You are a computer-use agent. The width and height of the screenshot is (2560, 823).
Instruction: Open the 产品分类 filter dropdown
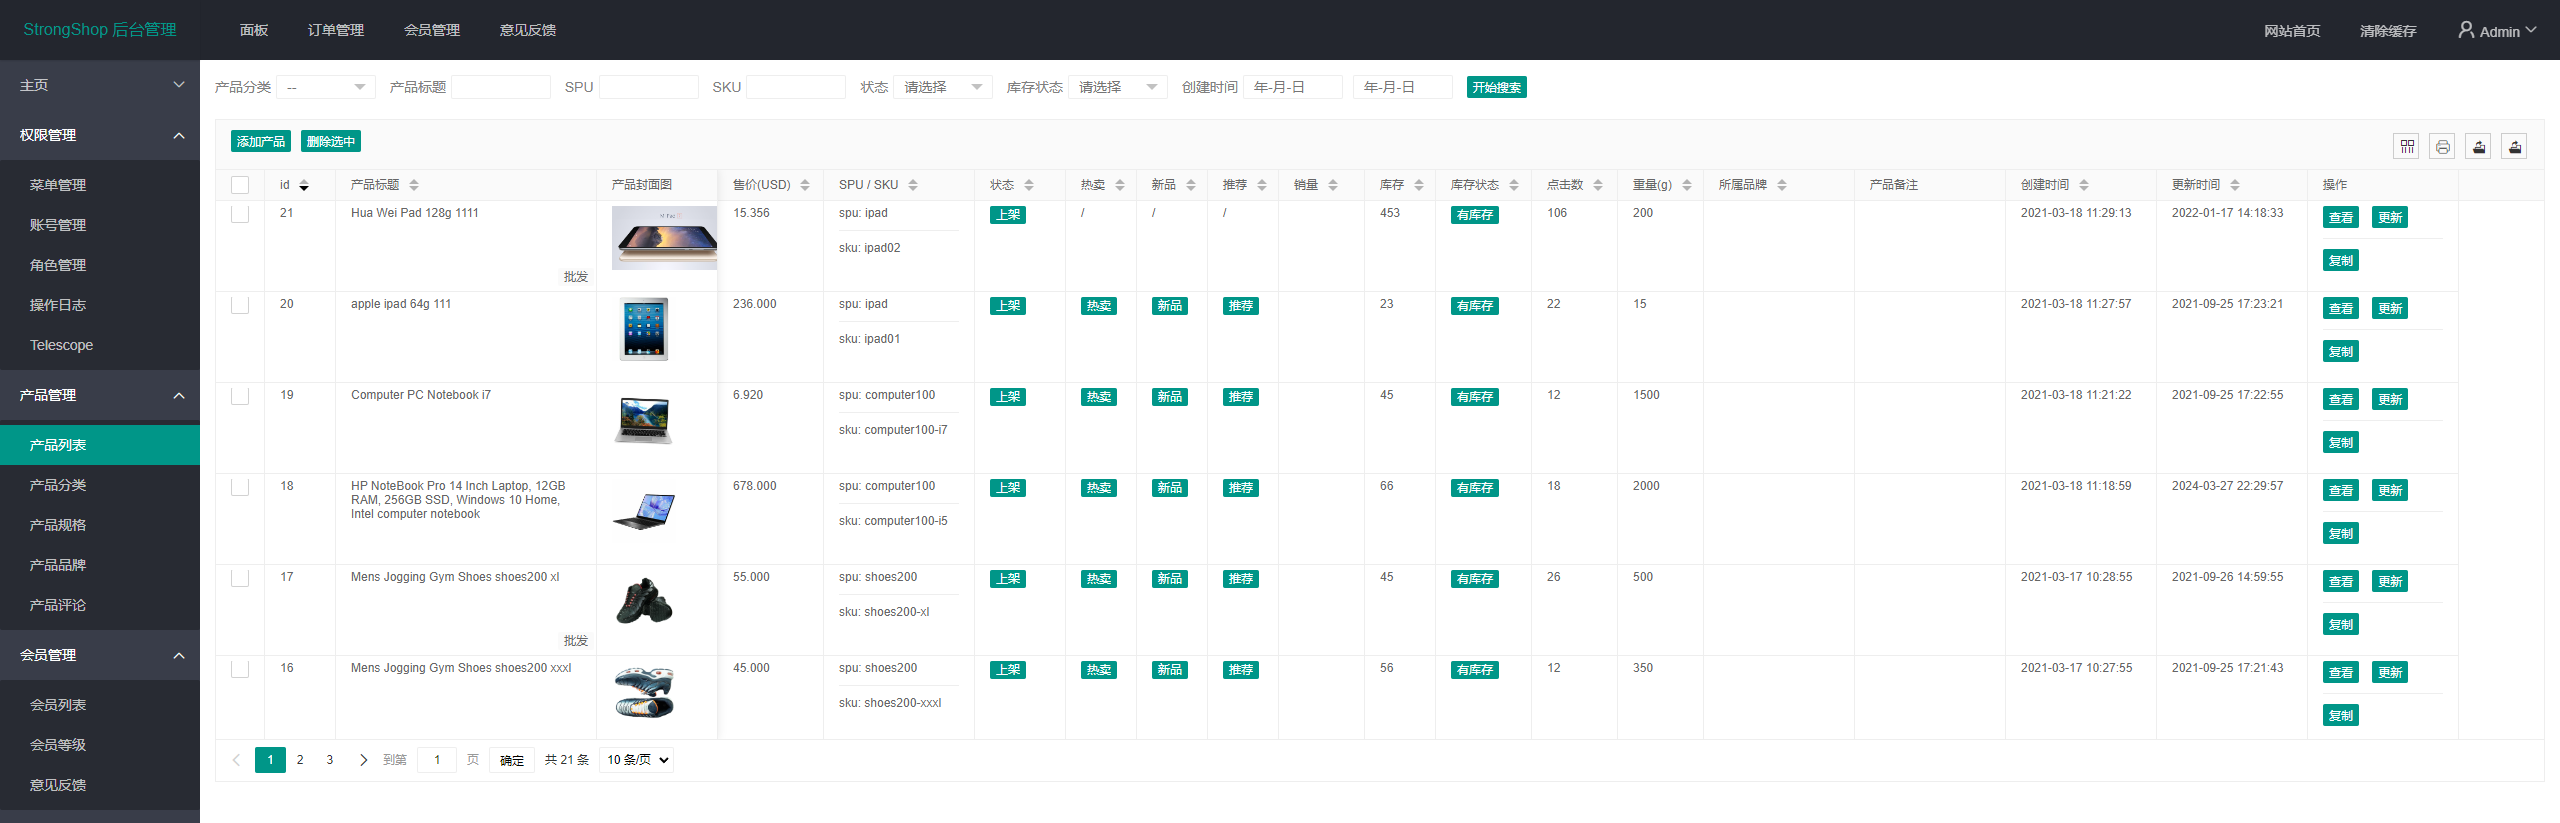326,87
